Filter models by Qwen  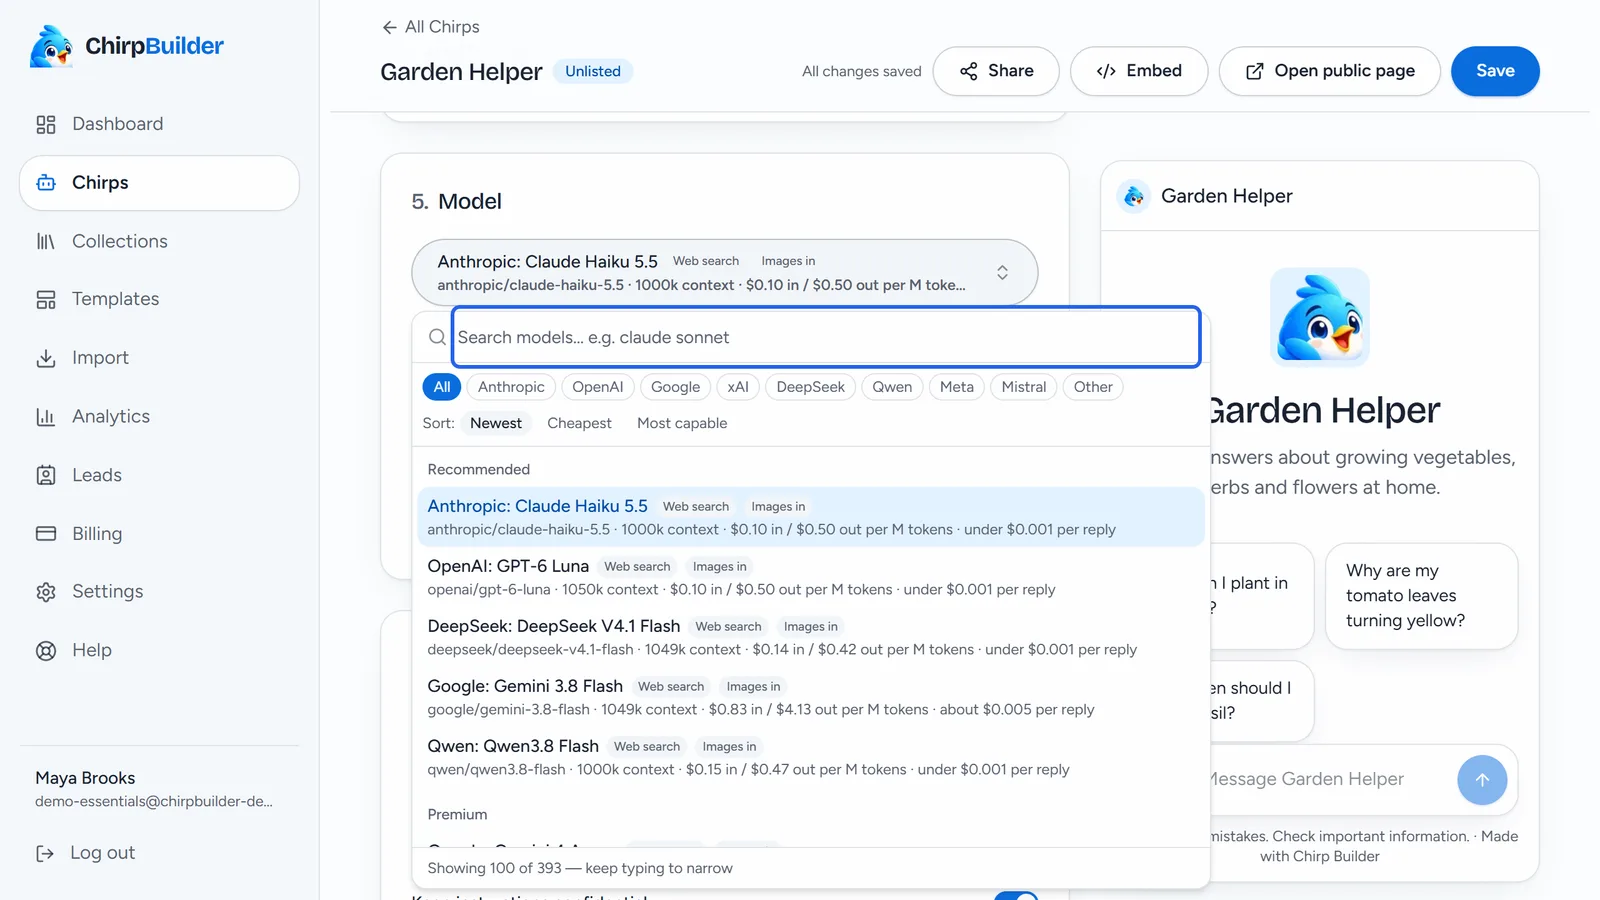pos(892,387)
